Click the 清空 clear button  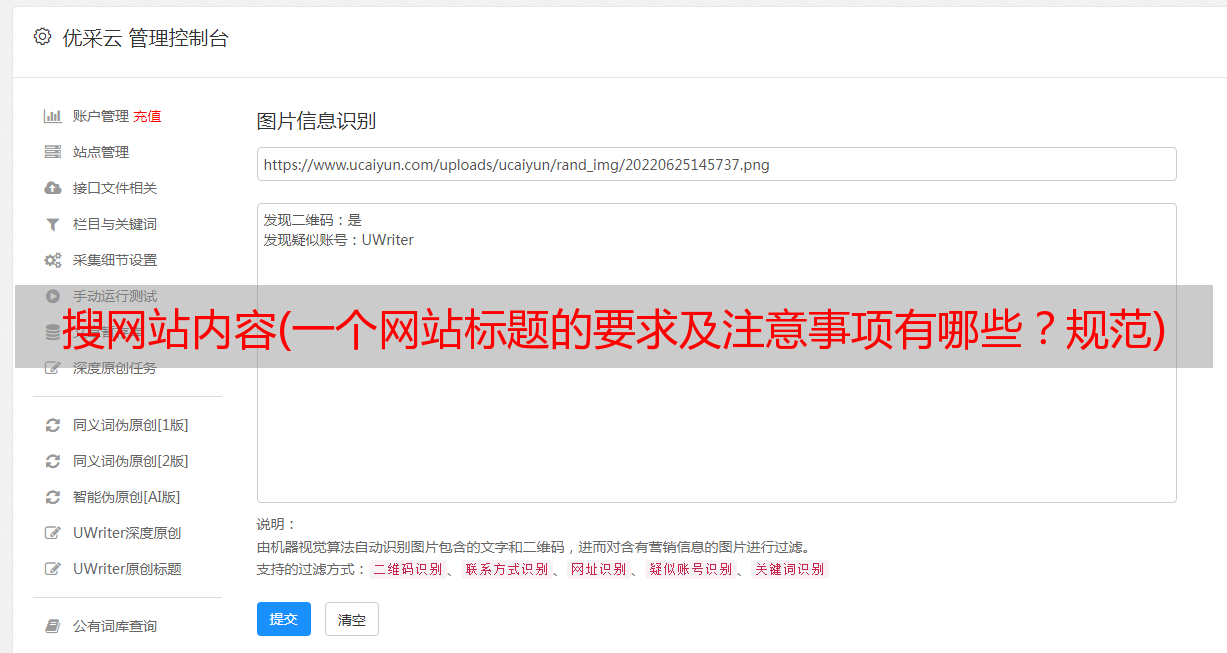pyautogui.click(x=352, y=619)
